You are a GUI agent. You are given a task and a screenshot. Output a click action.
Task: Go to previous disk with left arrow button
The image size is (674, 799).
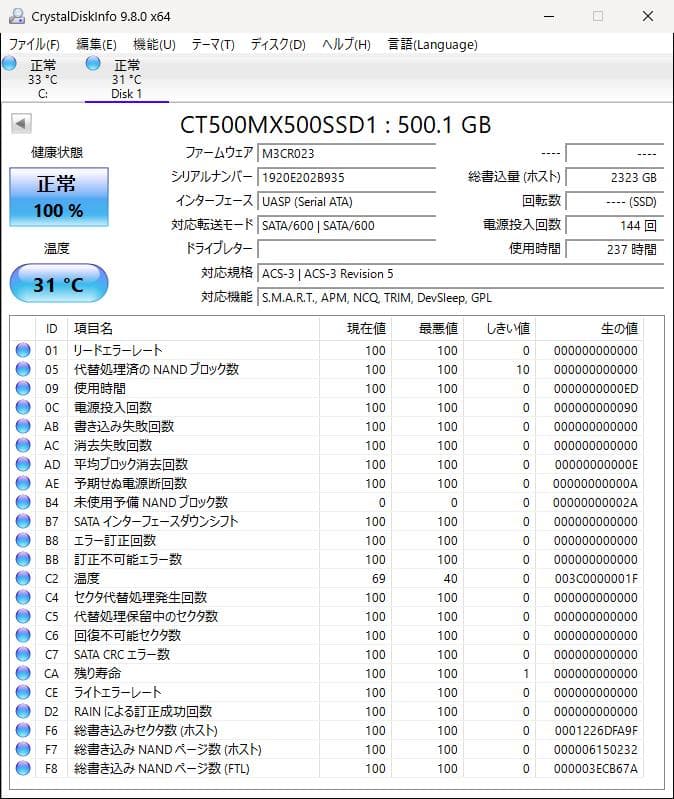(x=21, y=123)
